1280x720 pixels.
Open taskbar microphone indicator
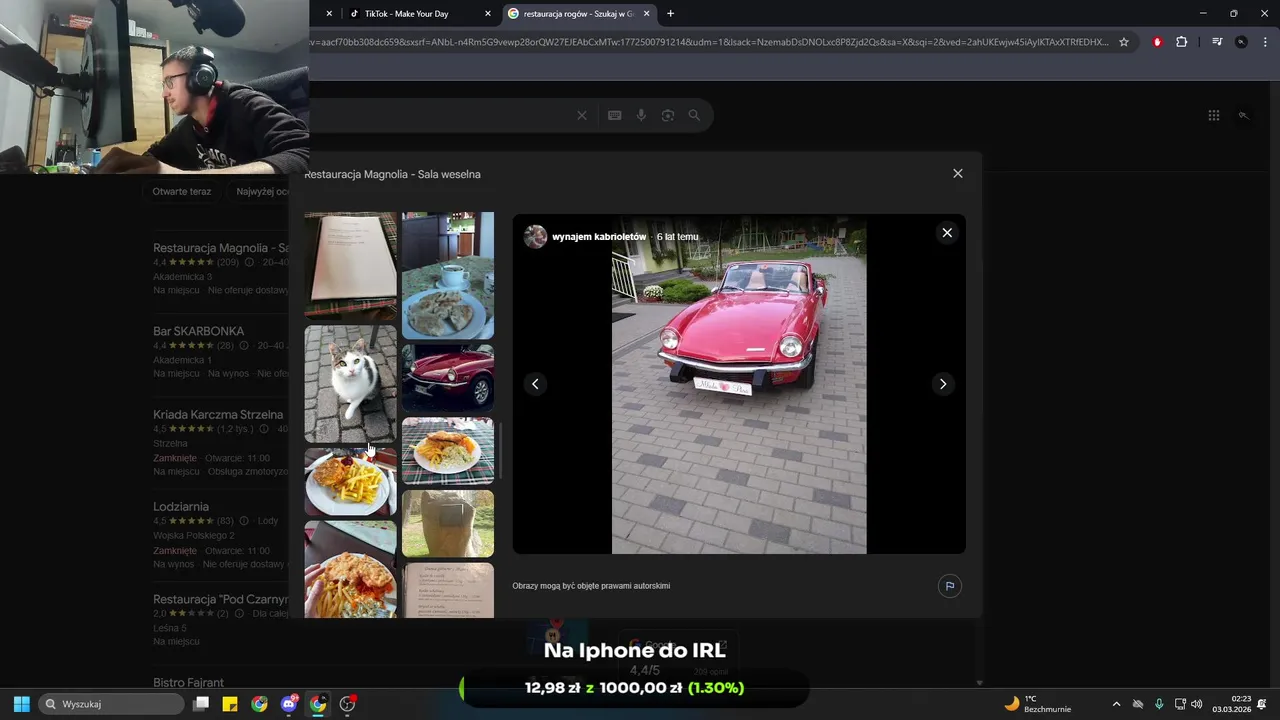coord(1159,704)
